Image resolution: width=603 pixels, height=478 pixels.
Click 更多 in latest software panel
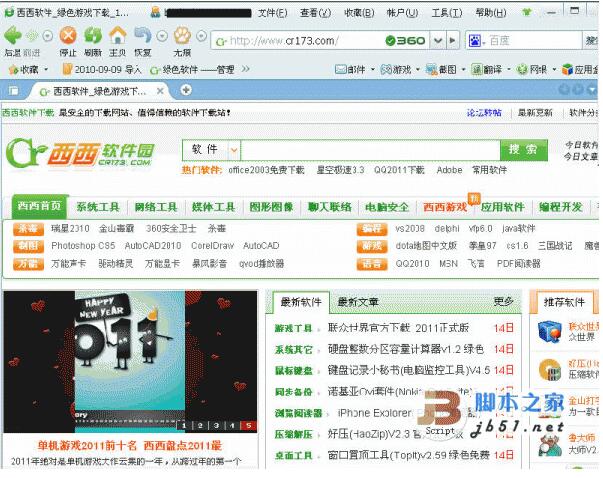point(503,302)
